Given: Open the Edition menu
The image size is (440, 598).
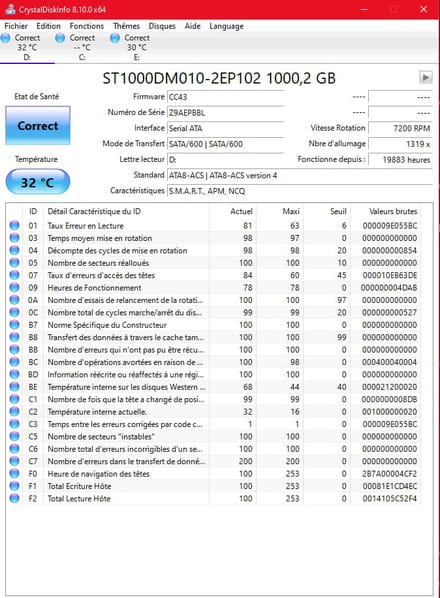Looking at the screenshot, I should tap(48, 26).
